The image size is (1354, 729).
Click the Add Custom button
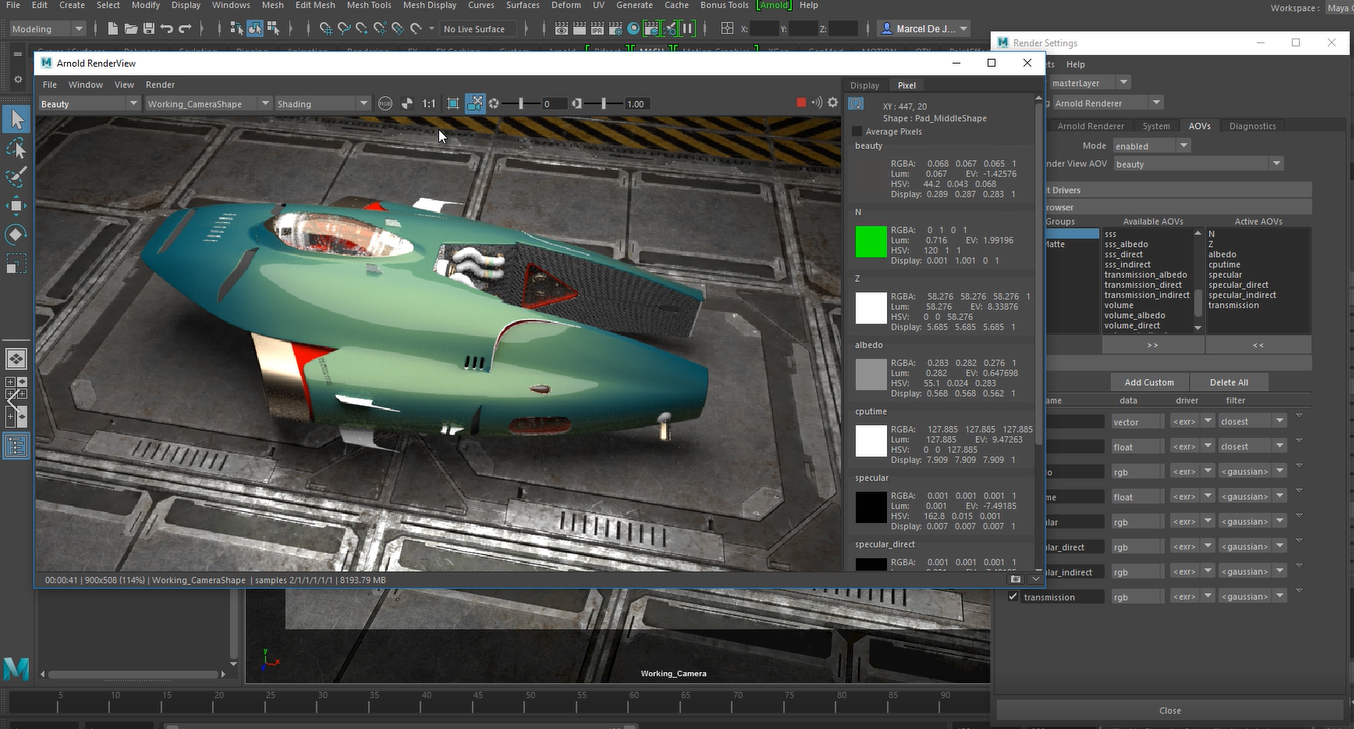tap(1149, 382)
